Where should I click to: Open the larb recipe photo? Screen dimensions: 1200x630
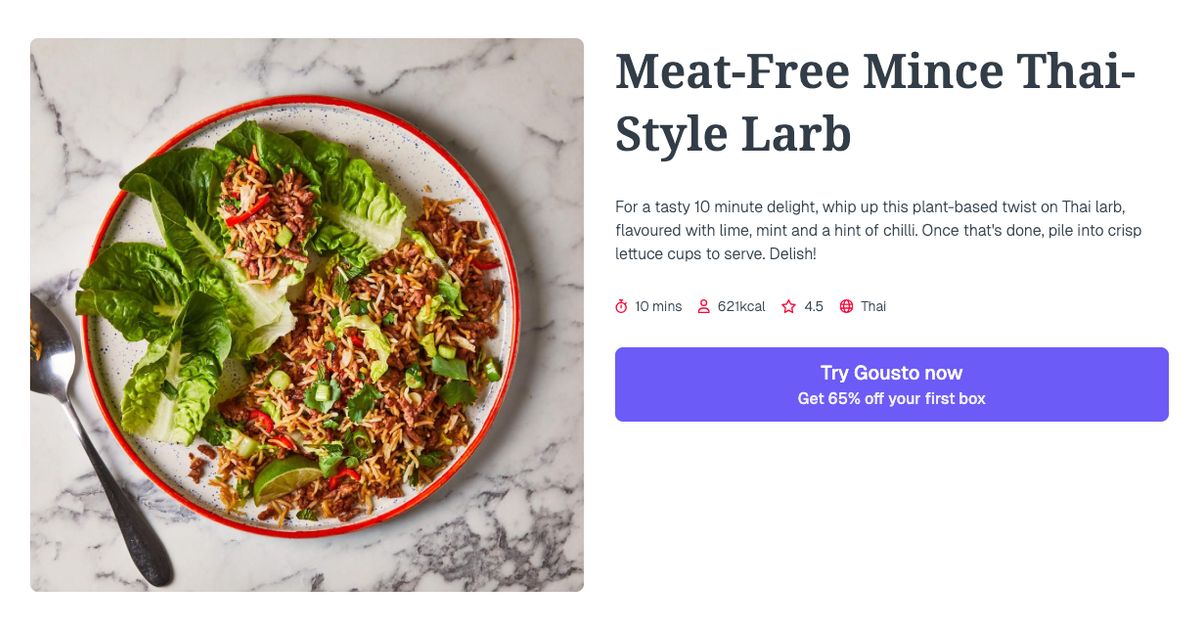click(306, 313)
